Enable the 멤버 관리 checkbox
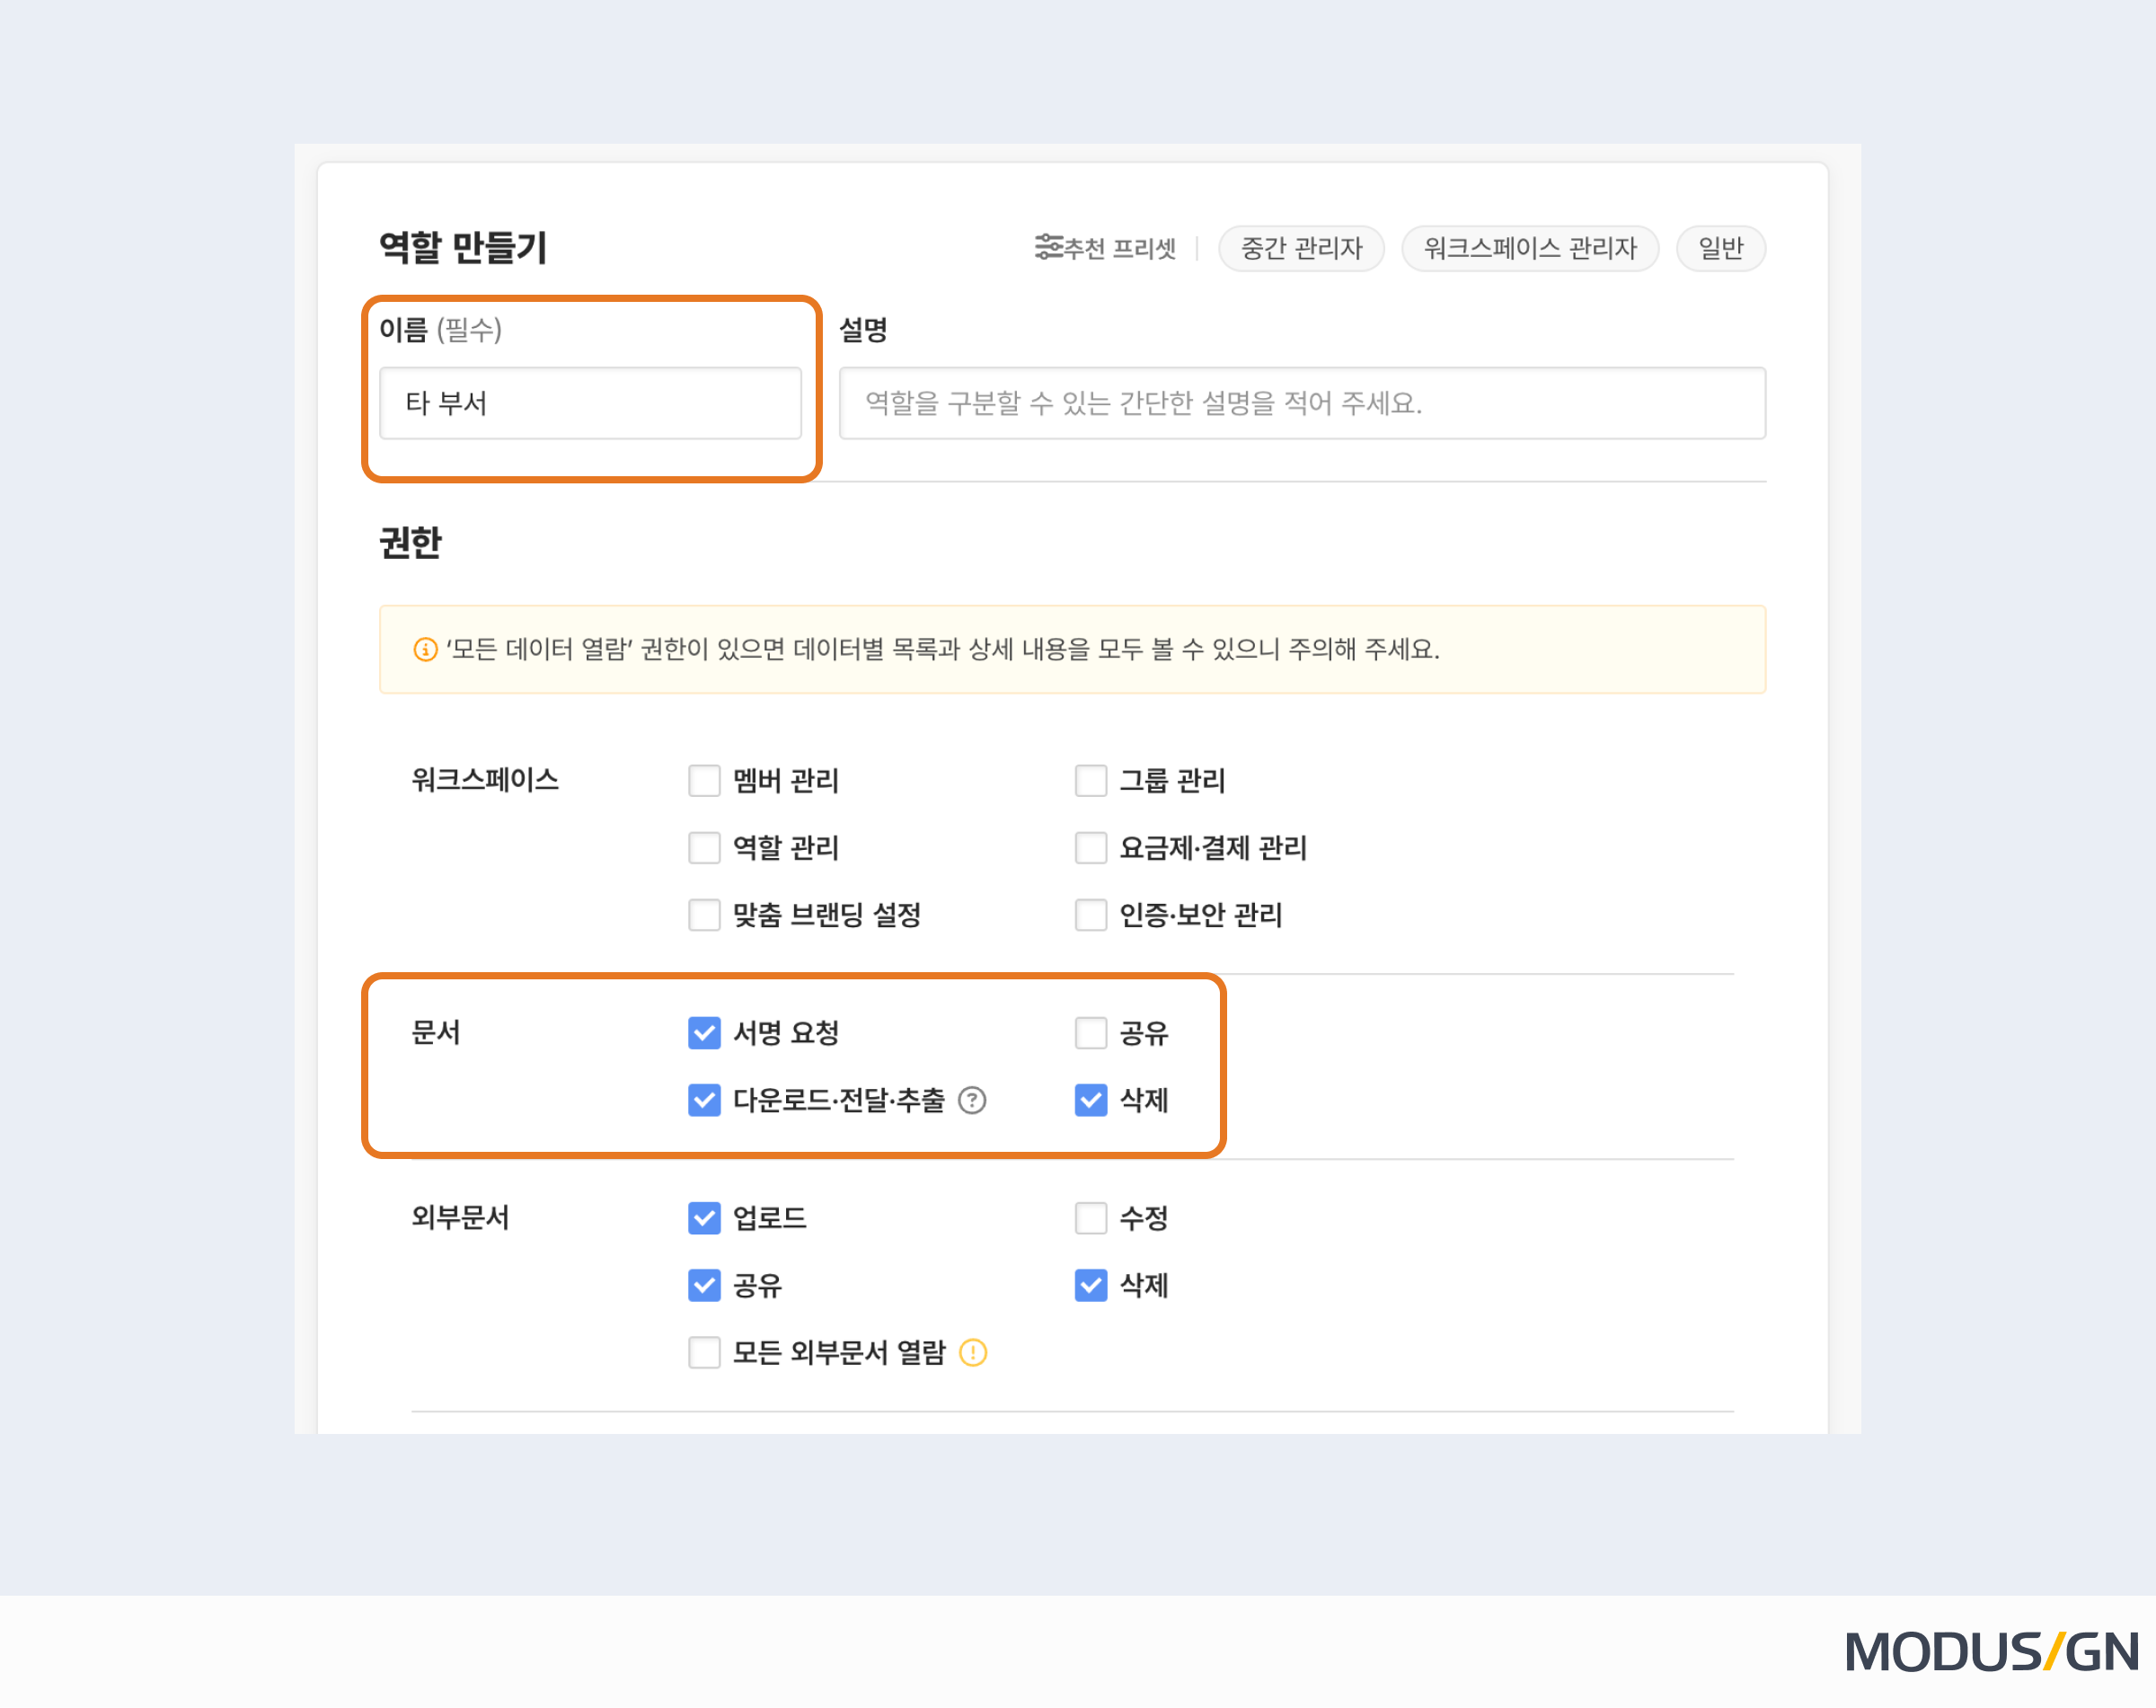The width and height of the screenshot is (2156, 1708). [x=704, y=780]
